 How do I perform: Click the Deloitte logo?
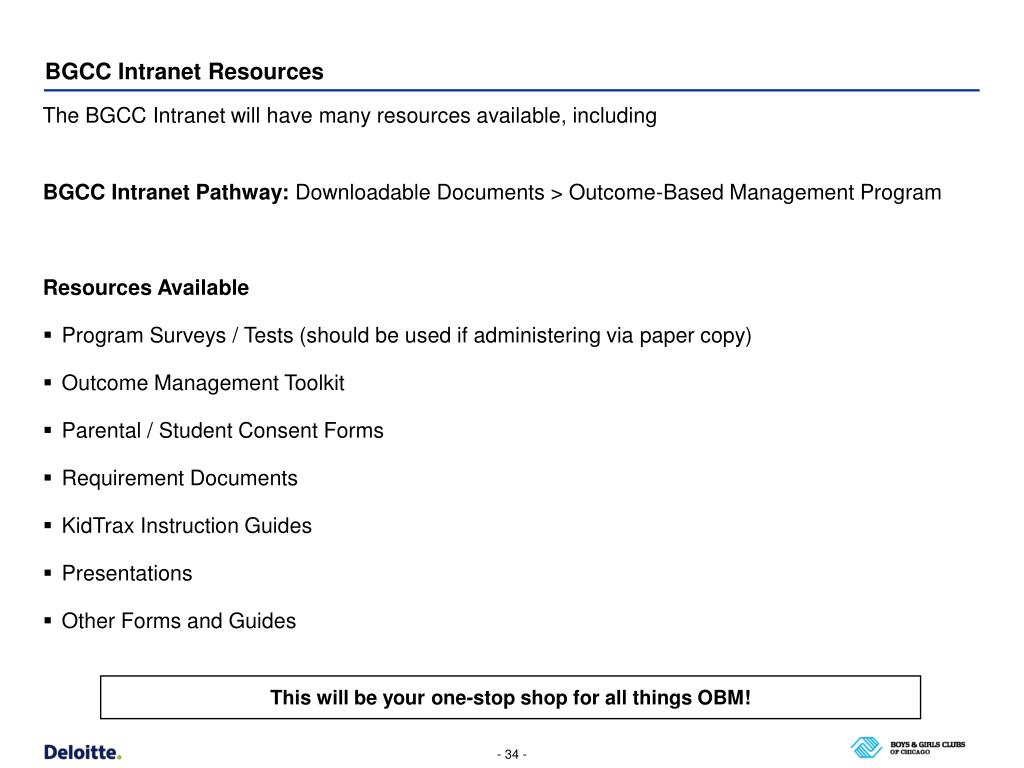tap(82, 752)
